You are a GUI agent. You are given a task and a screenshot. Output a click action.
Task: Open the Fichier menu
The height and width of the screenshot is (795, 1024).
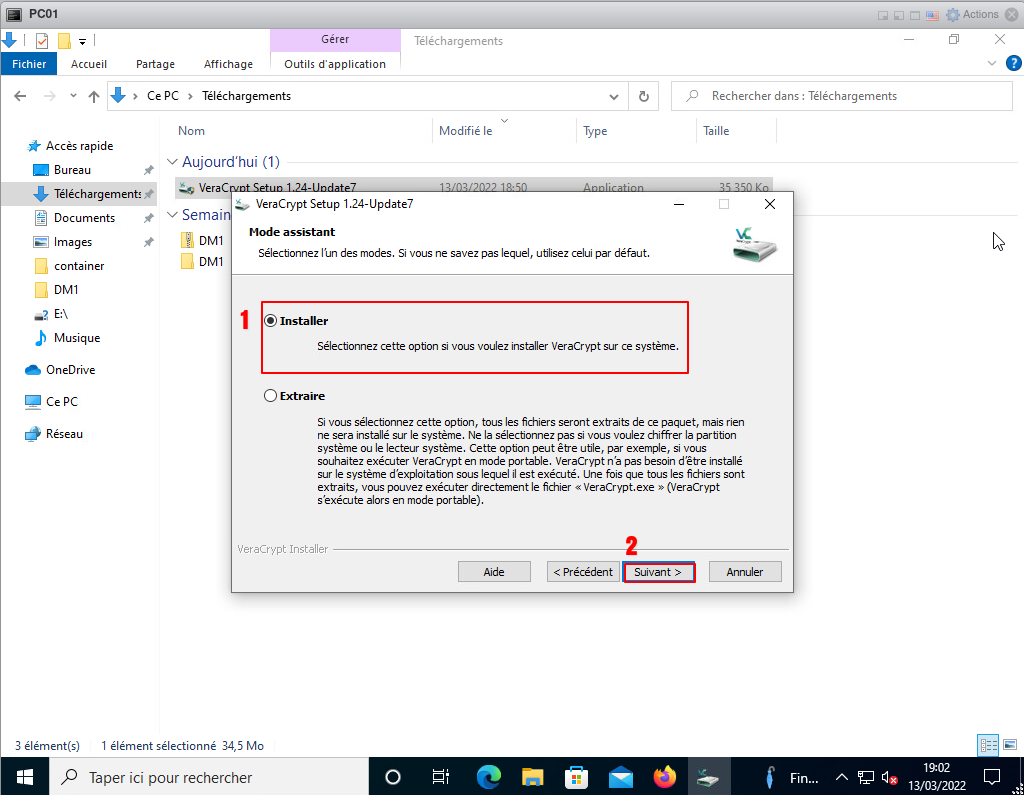pyautogui.click(x=29, y=64)
